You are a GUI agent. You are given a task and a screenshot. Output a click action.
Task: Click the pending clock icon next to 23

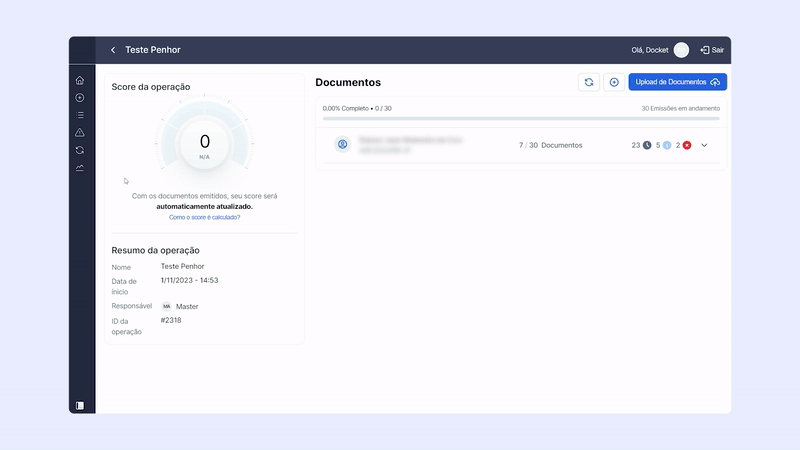point(647,145)
